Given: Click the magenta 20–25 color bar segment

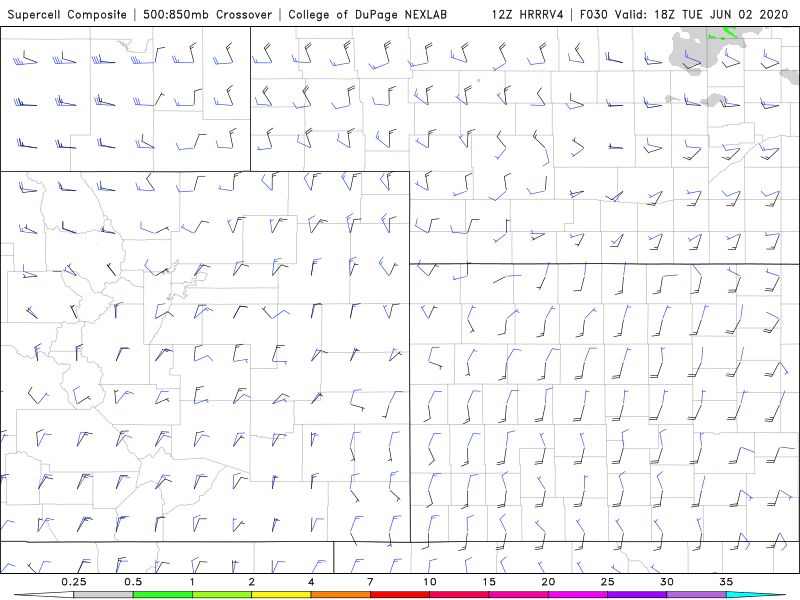Looking at the screenshot, I should click(x=578, y=595).
